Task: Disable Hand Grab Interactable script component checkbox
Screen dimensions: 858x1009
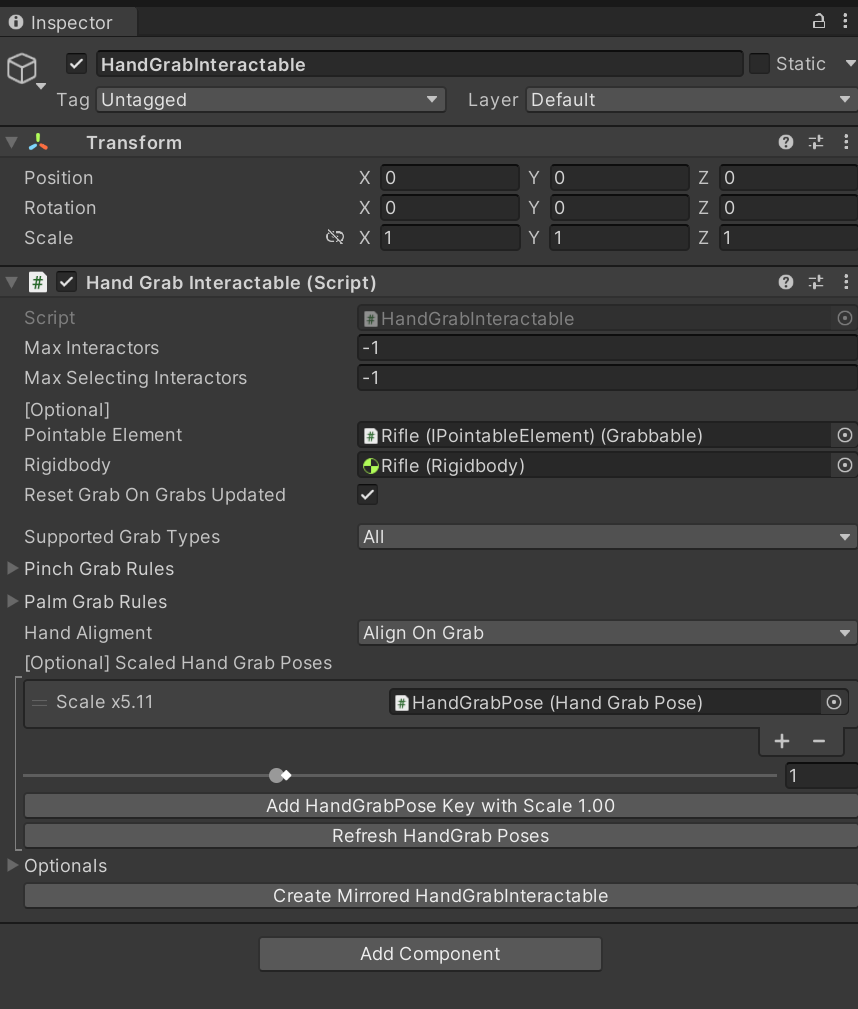Action: (x=67, y=282)
